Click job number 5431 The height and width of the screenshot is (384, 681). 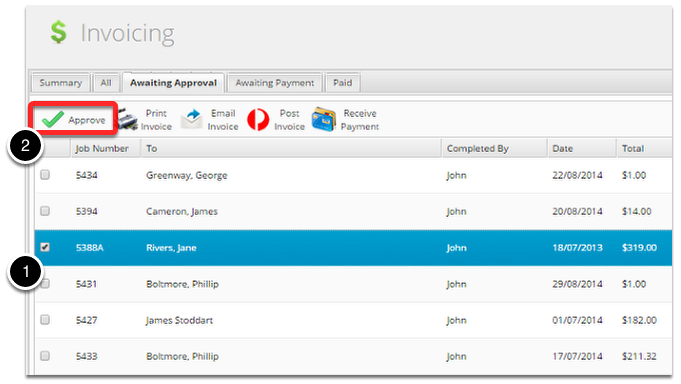pyautogui.click(x=86, y=284)
